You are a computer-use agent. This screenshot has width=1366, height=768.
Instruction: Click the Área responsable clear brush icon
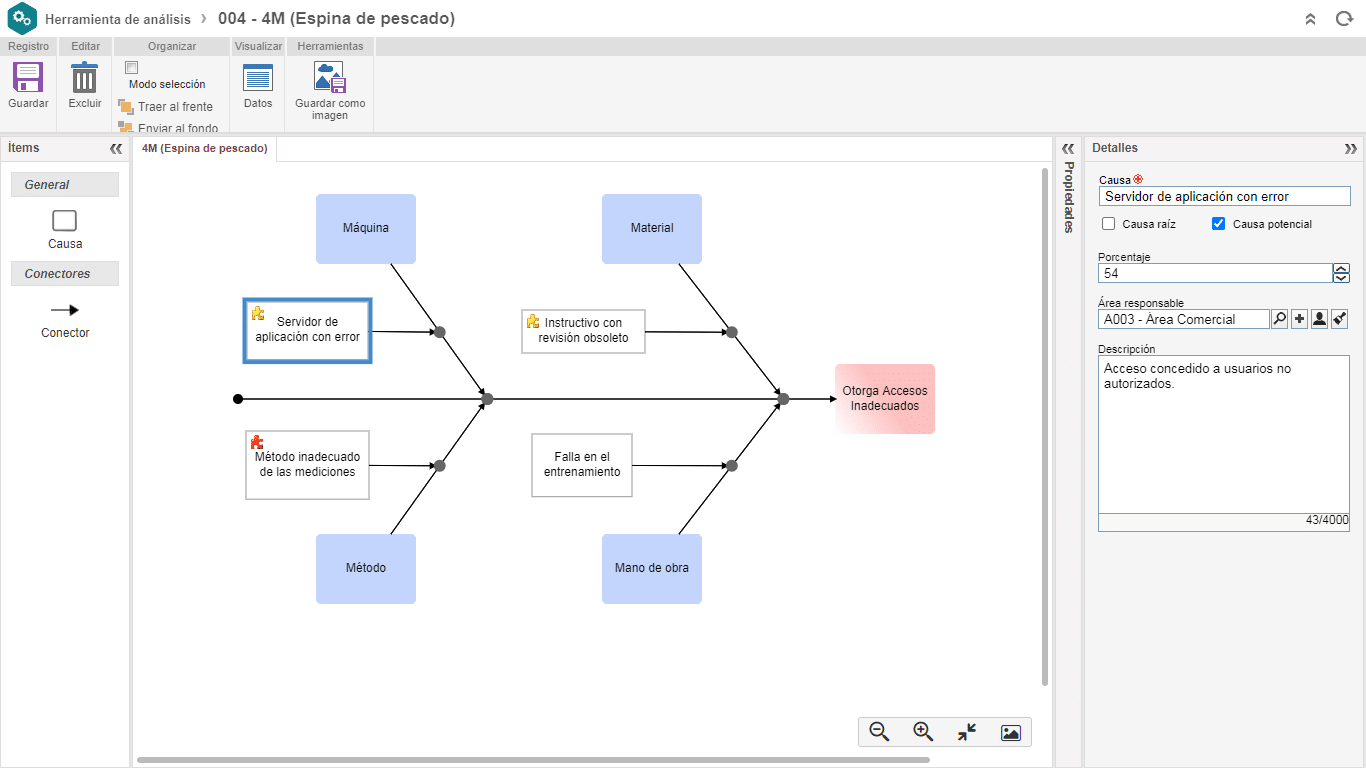[1340, 319]
